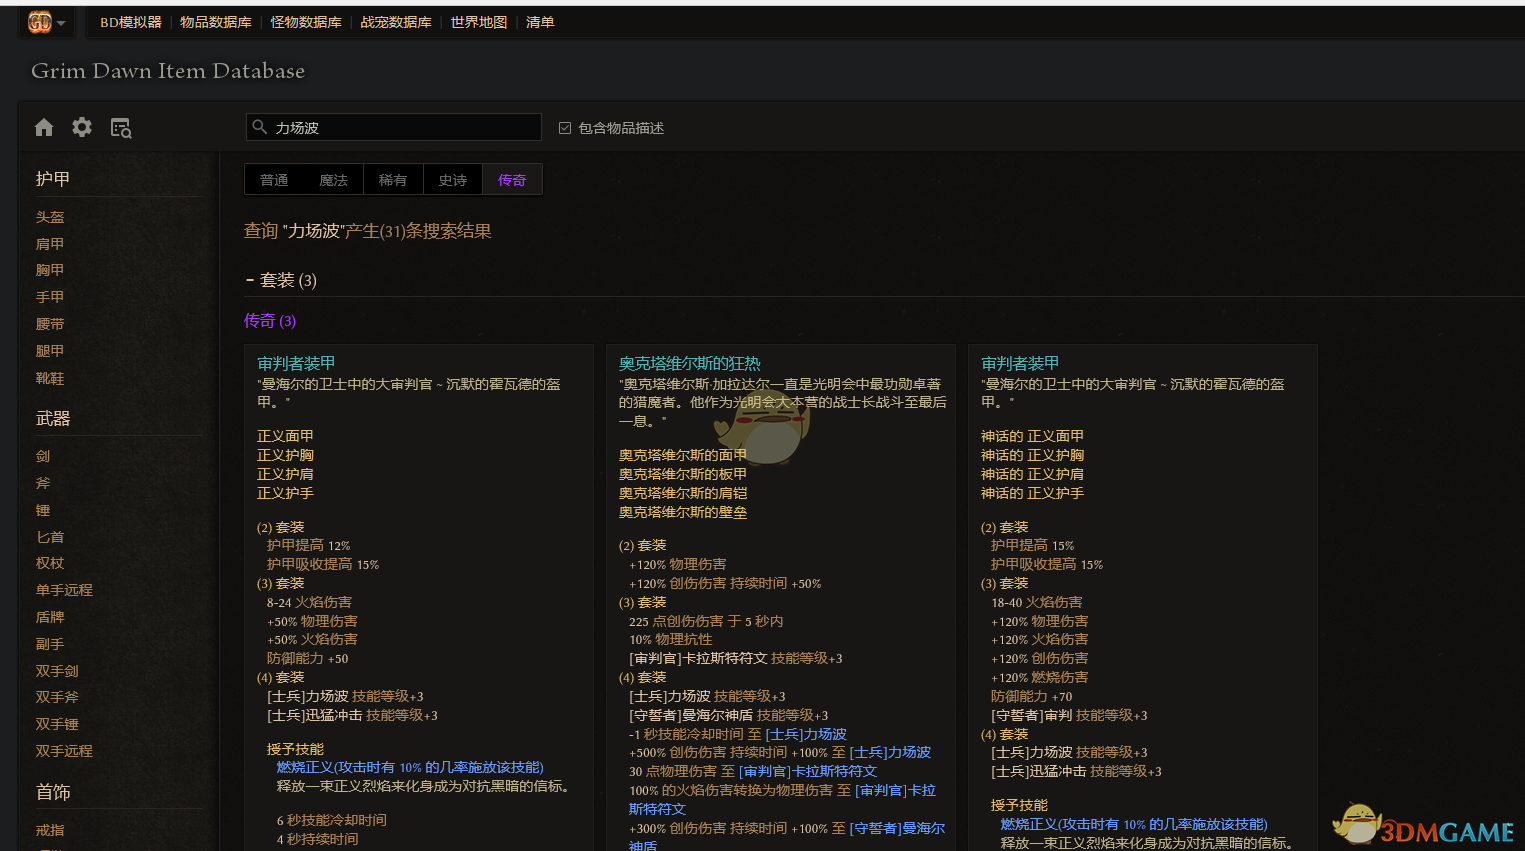Select the 普通 rarity tab
Image resolution: width=1525 pixels, height=851 pixels.
point(274,180)
